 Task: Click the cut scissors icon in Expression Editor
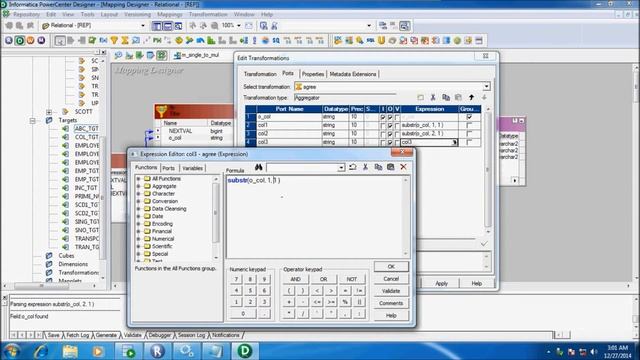tap(365, 167)
